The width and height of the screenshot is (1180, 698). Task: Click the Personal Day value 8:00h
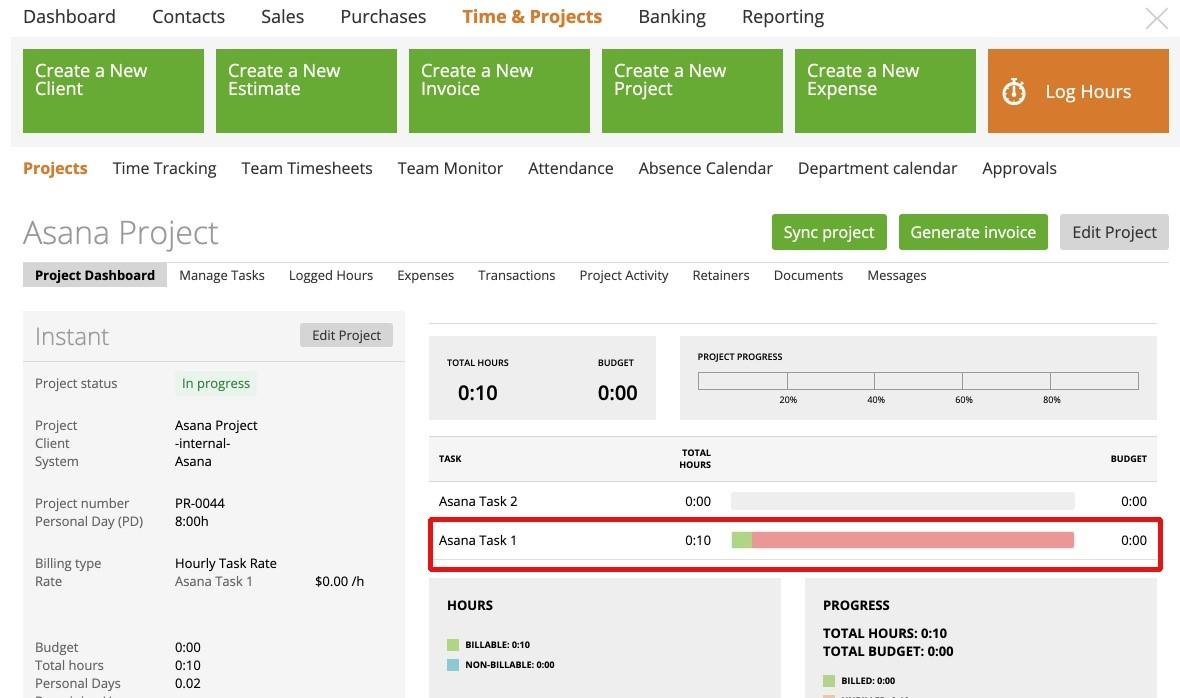[x=192, y=521]
